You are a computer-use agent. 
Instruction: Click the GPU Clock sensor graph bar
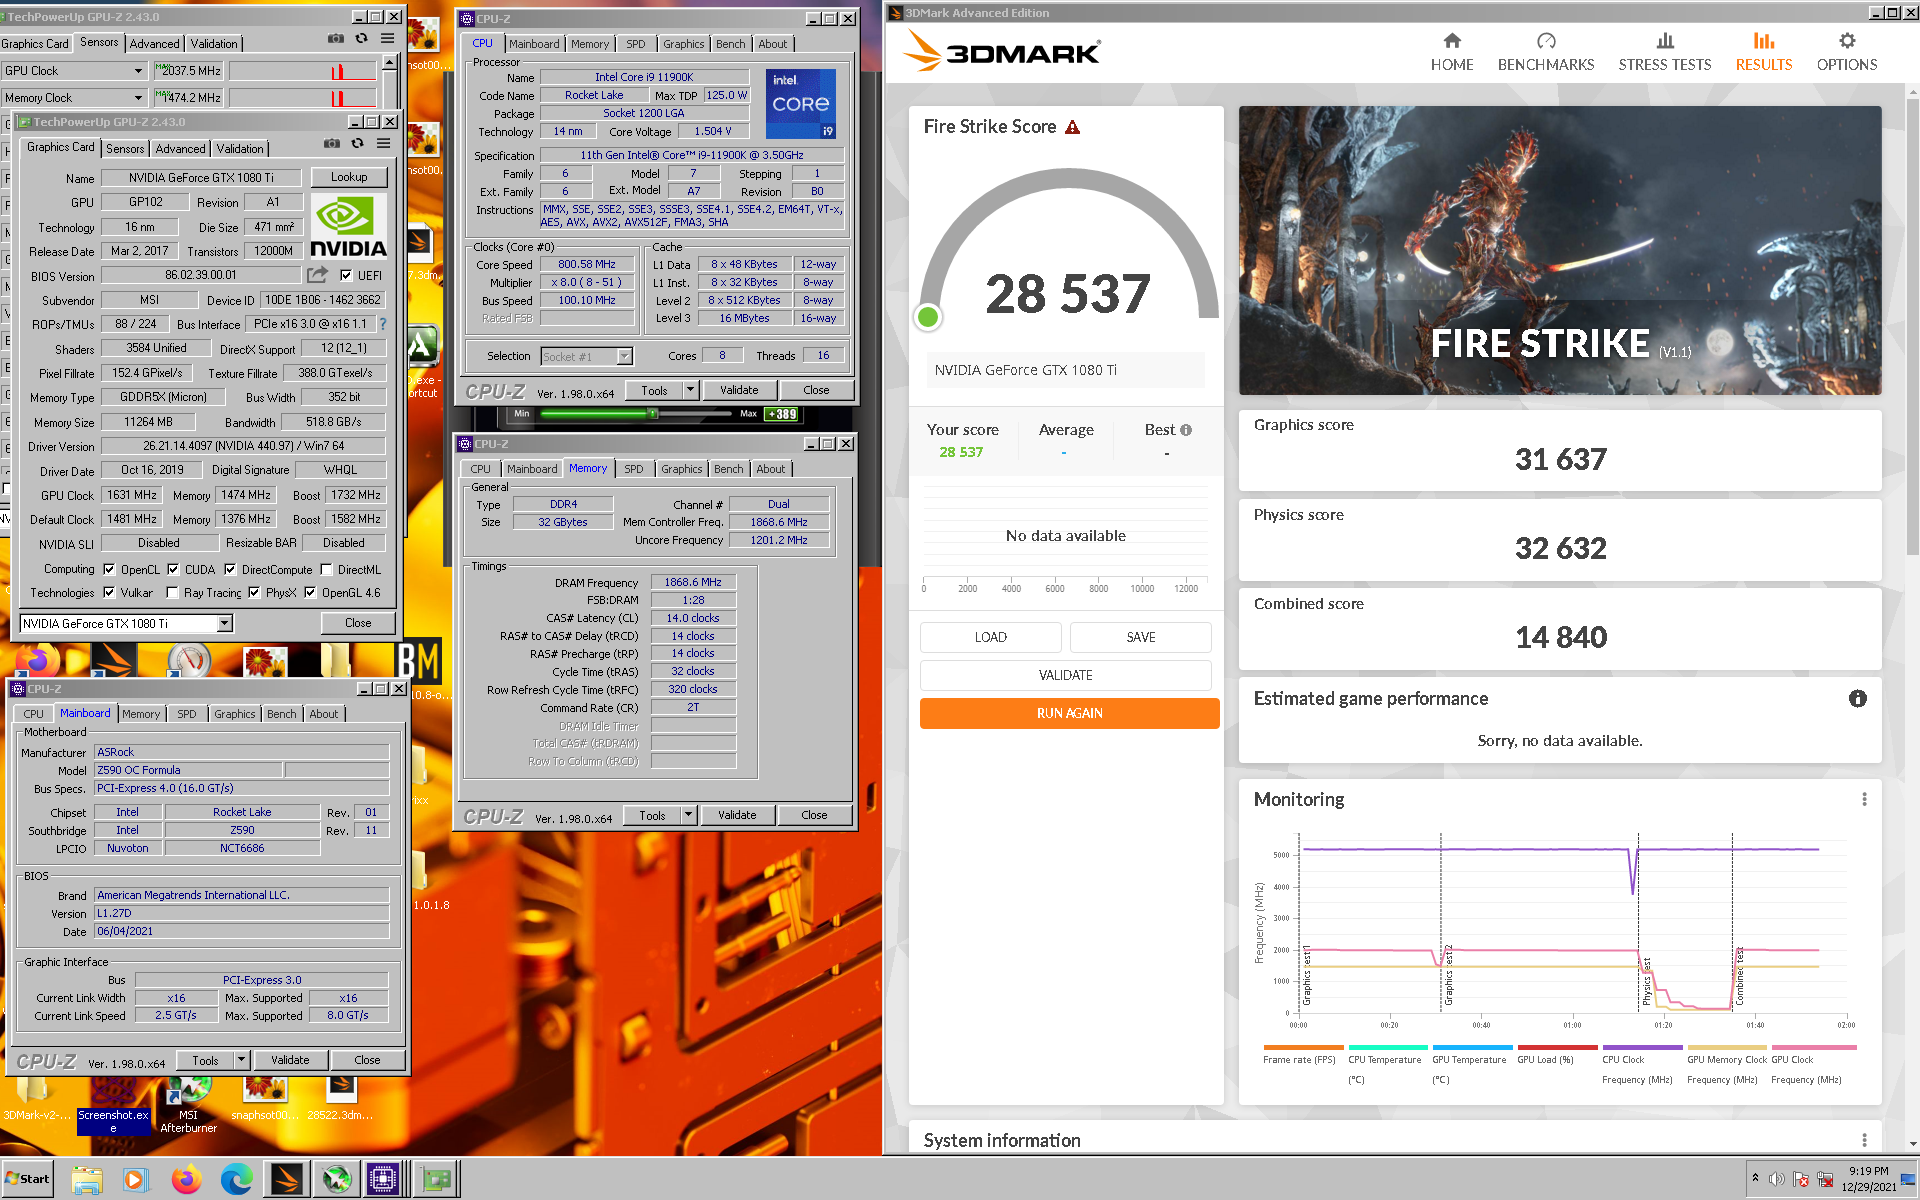[x=303, y=71]
